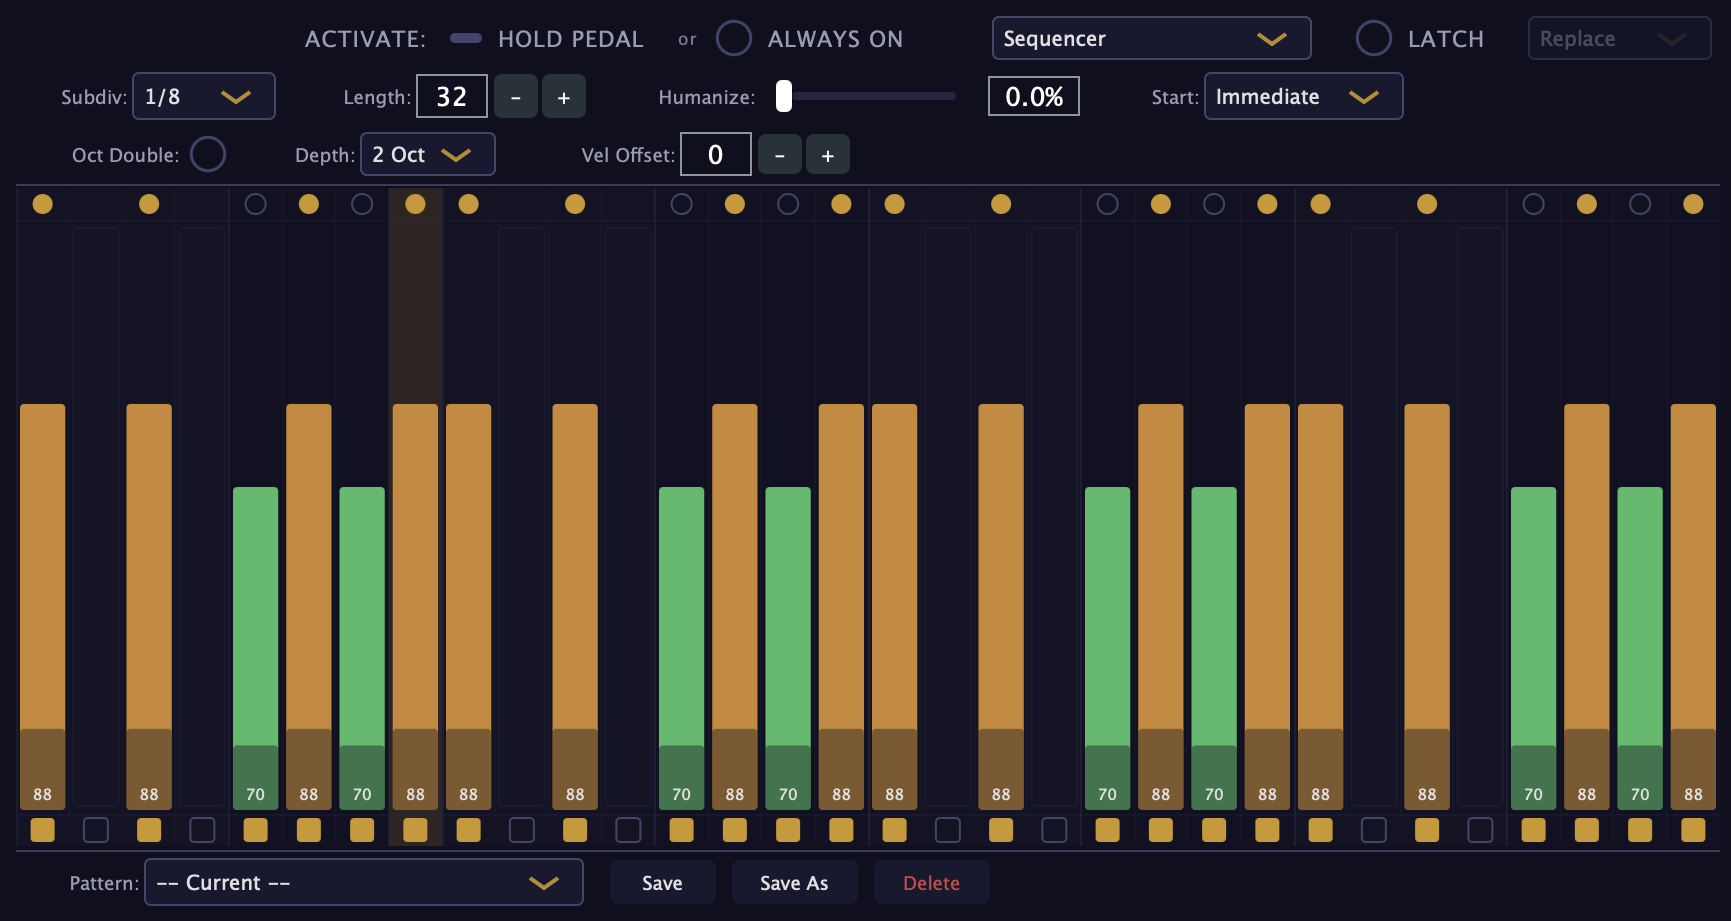The height and width of the screenshot is (921, 1731).
Task: Click the last step's orange velocity bar
Action: [1693, 606]
